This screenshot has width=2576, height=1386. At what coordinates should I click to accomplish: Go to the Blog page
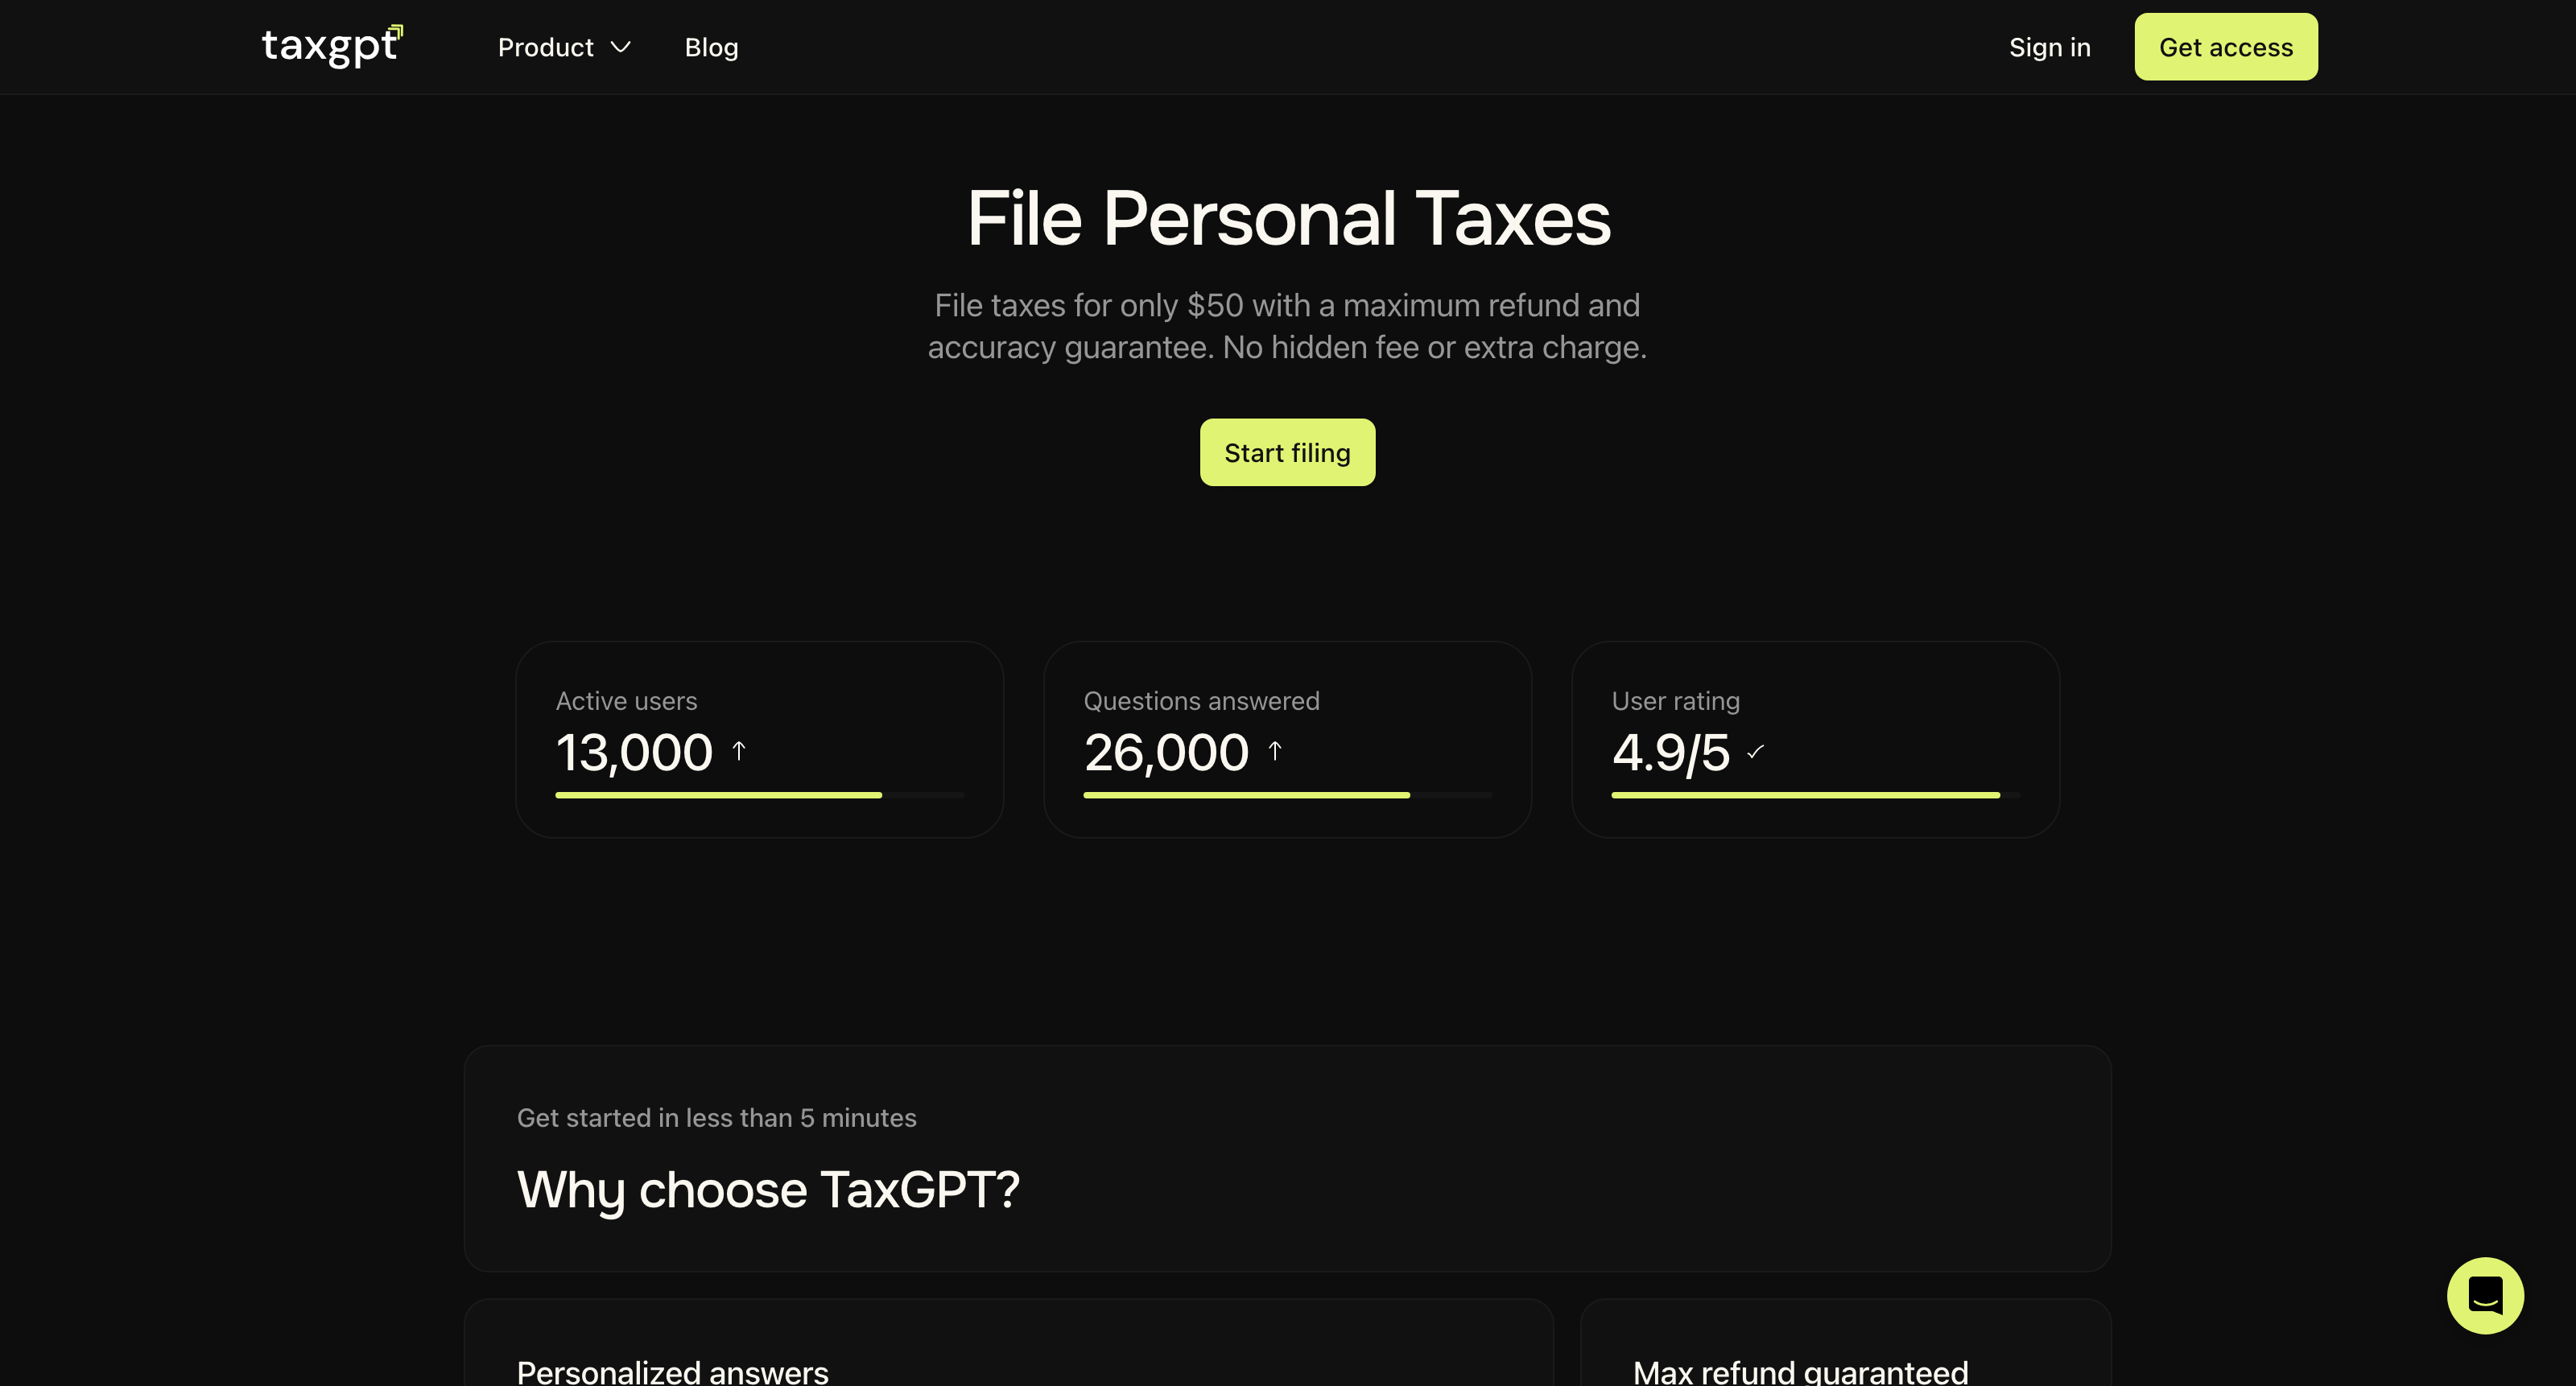coord(711,47)
